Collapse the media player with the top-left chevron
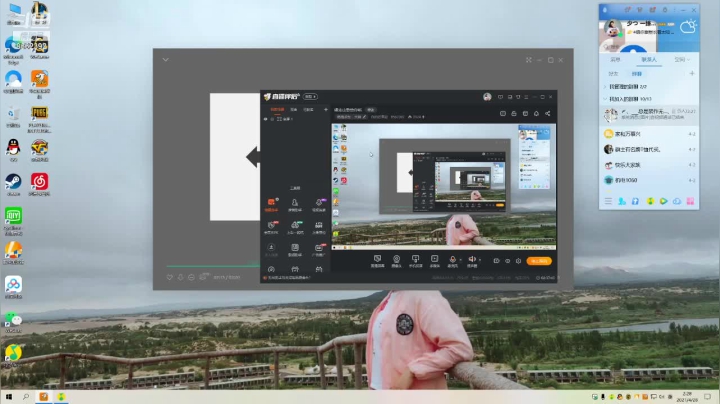 (x=165, y=60)
